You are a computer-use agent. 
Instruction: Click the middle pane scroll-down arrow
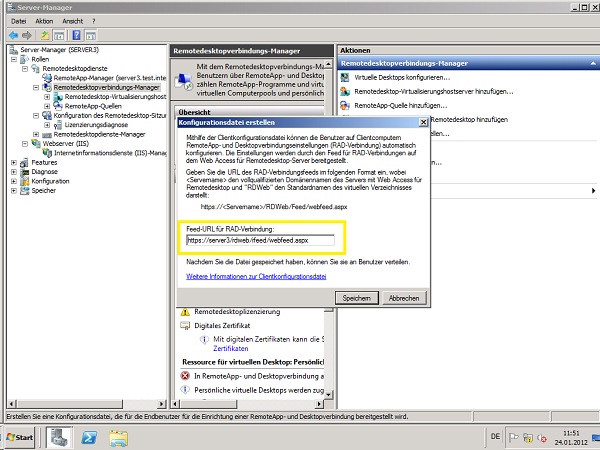[x=329, y=394]
